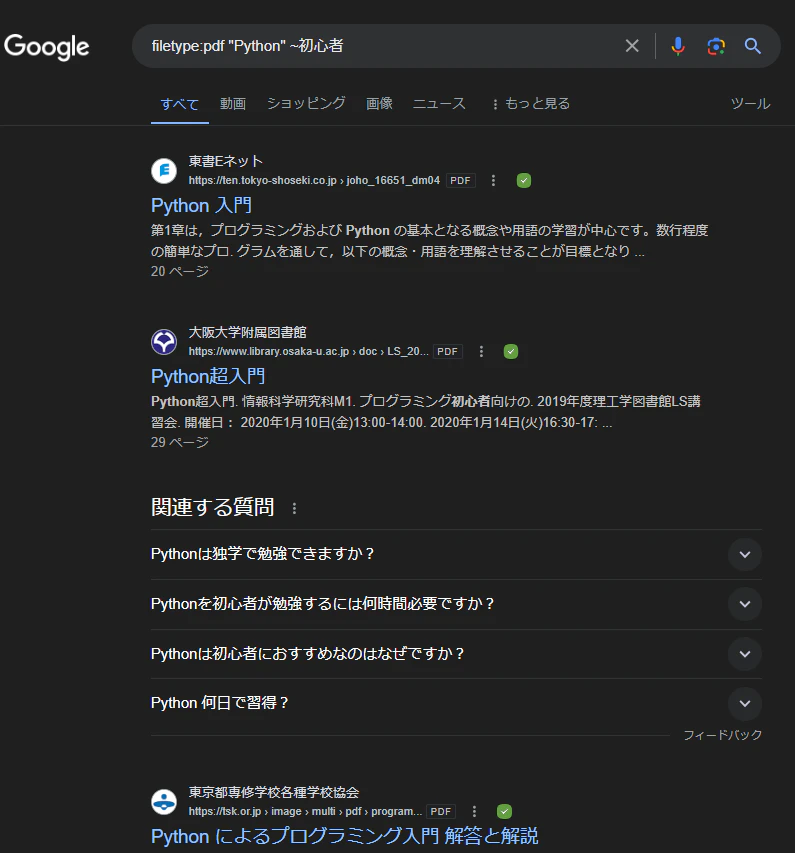
Task: Click the 東書Eネット site favicon
Action: pos(164,171)
